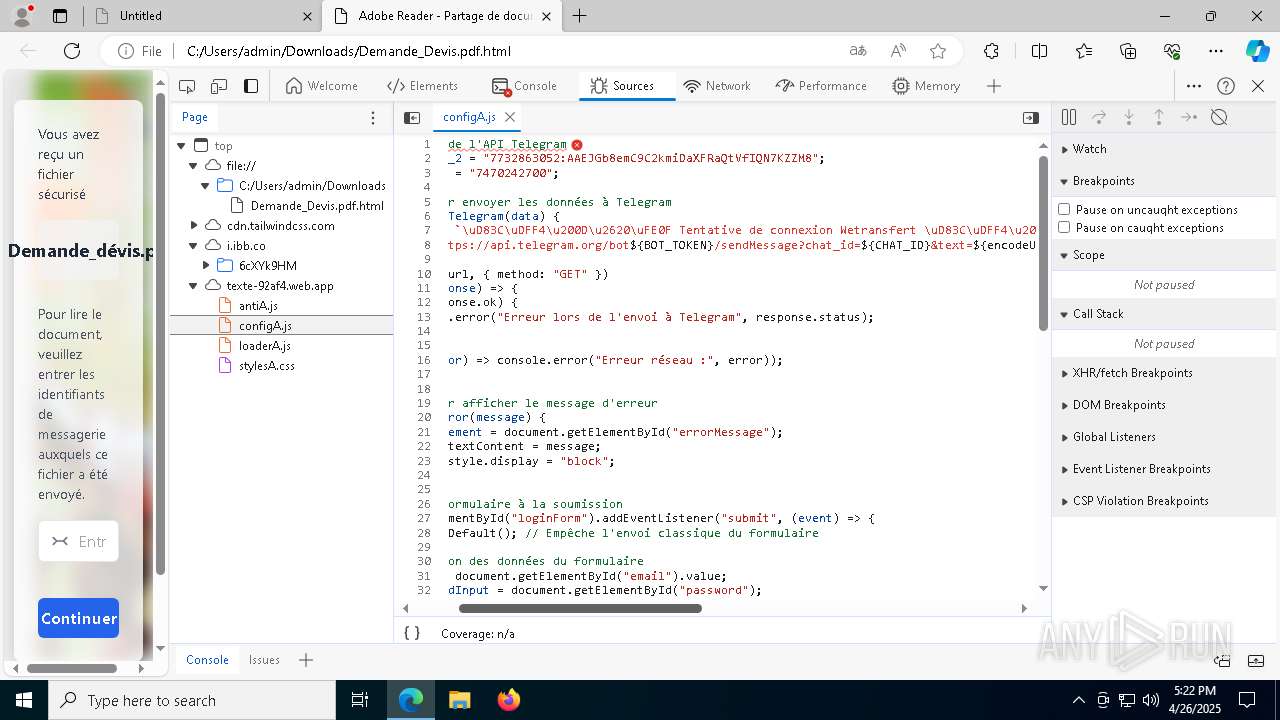The width and height of the screenshot is (1280, 720).
Task: Click the Continuer button on the page
Action: pos(79,618)
